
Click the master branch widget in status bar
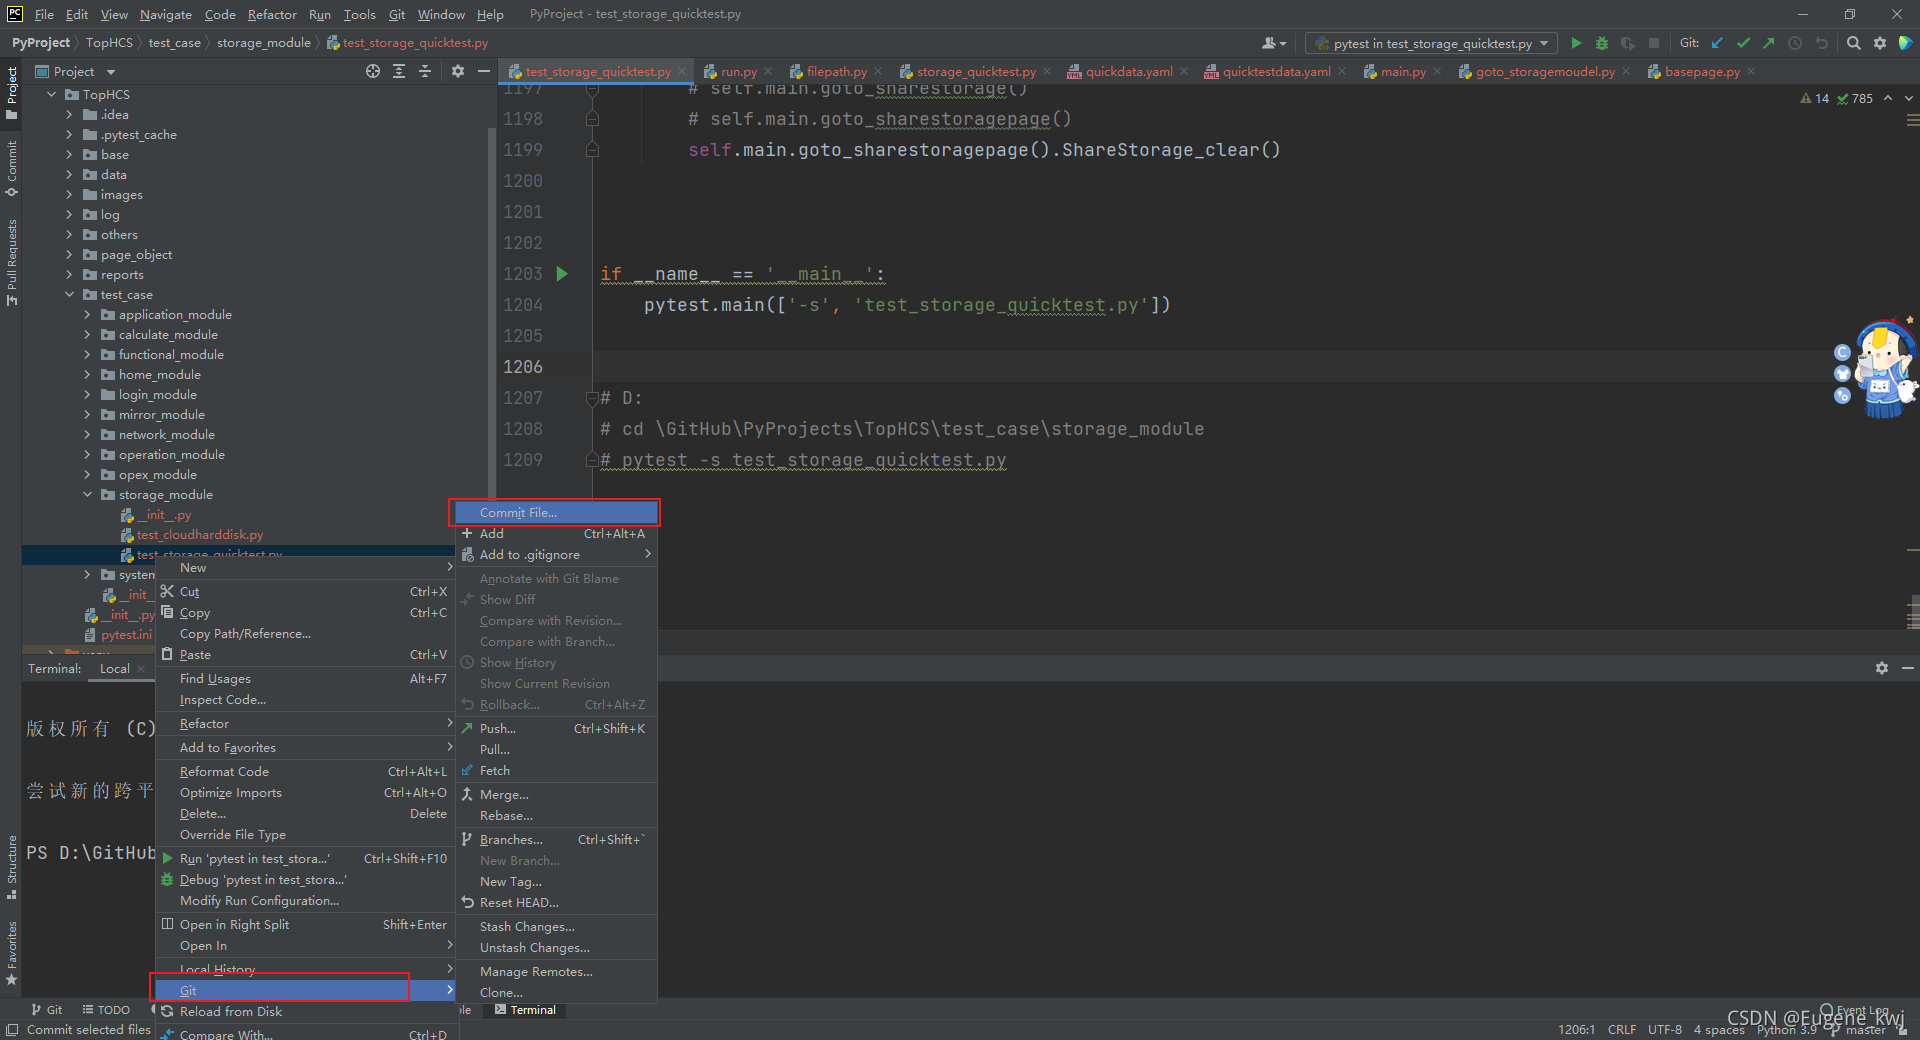click(x=1864, y=1029)
